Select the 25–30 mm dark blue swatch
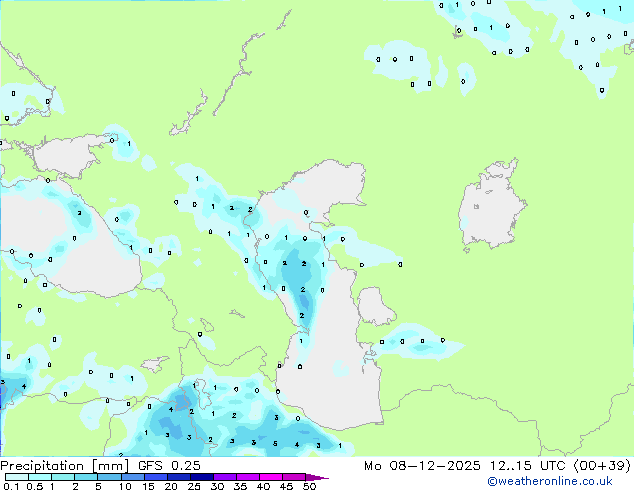 [x=202, y=477]
